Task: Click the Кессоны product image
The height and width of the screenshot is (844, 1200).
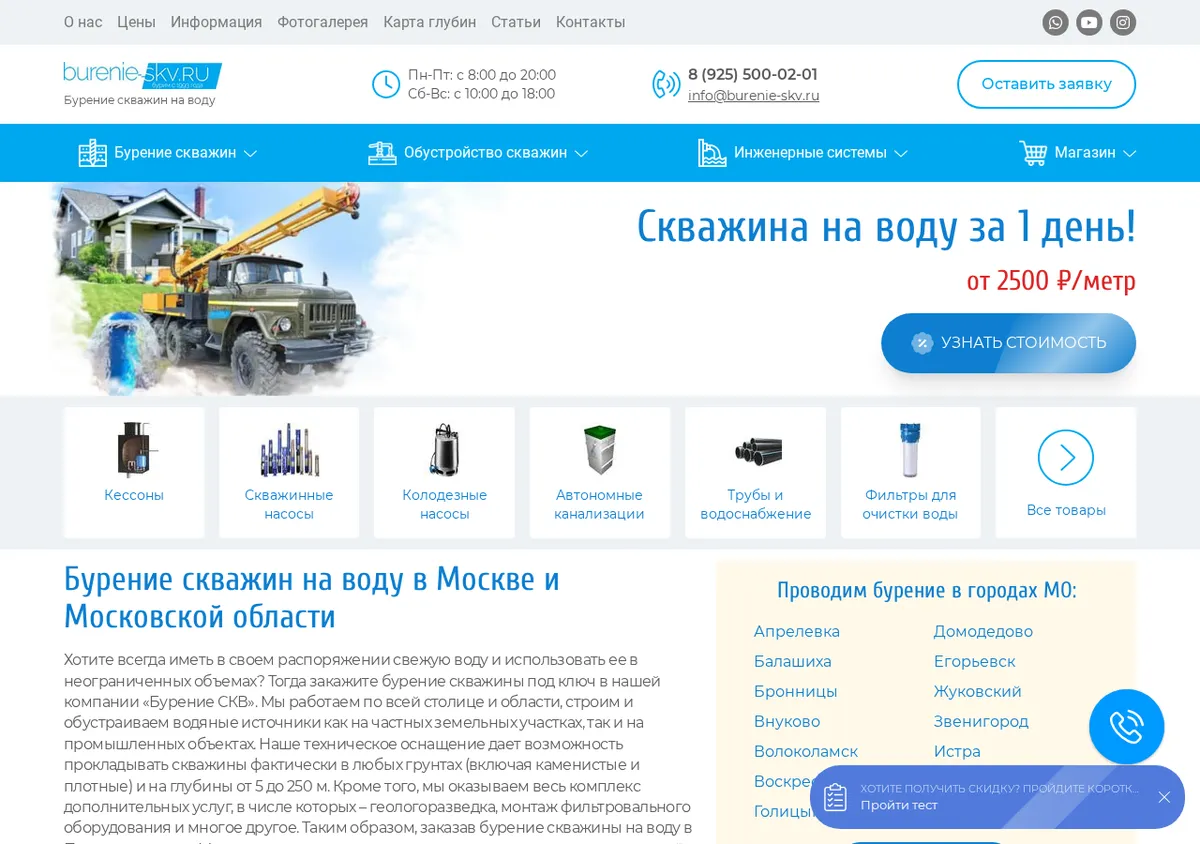Action: pyautogui.click(x=134, y=449)
